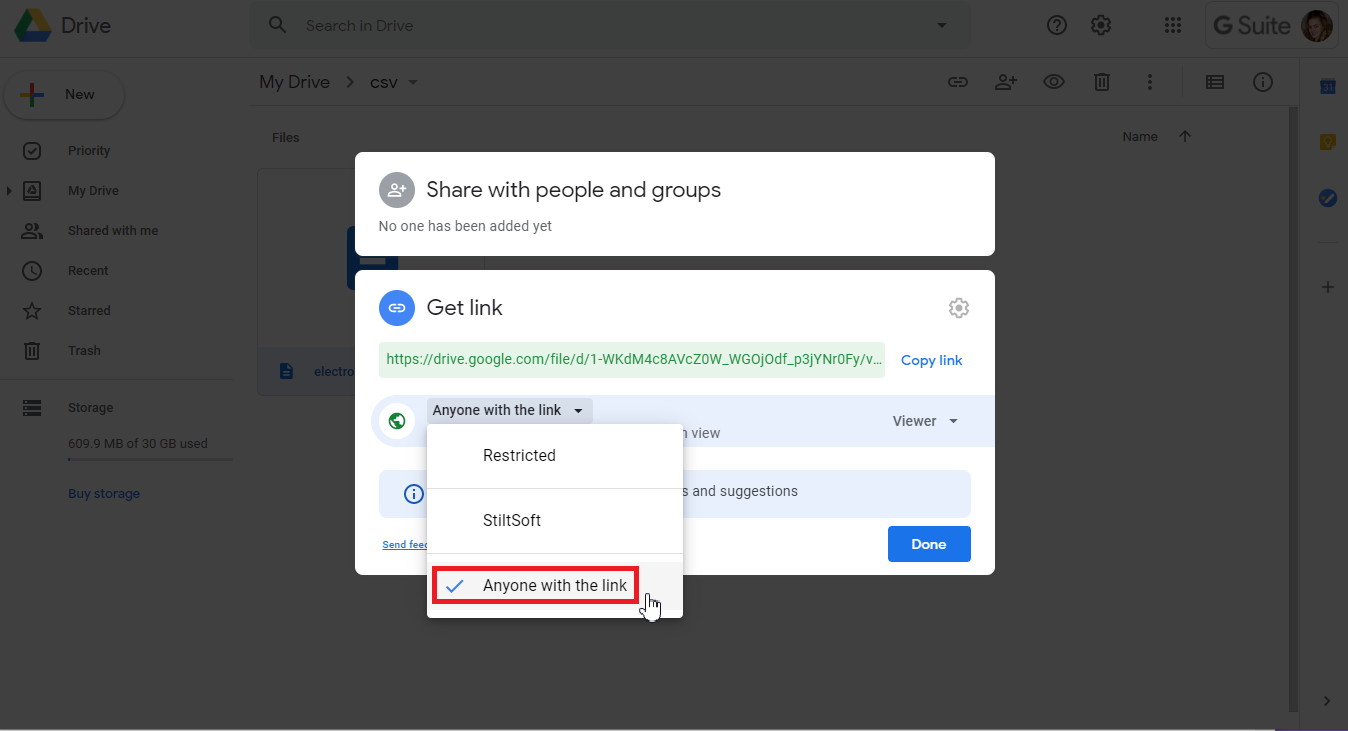Click the trash bin icon in toolbar
Screen dimensions: 1348x731
point(1101,82)
